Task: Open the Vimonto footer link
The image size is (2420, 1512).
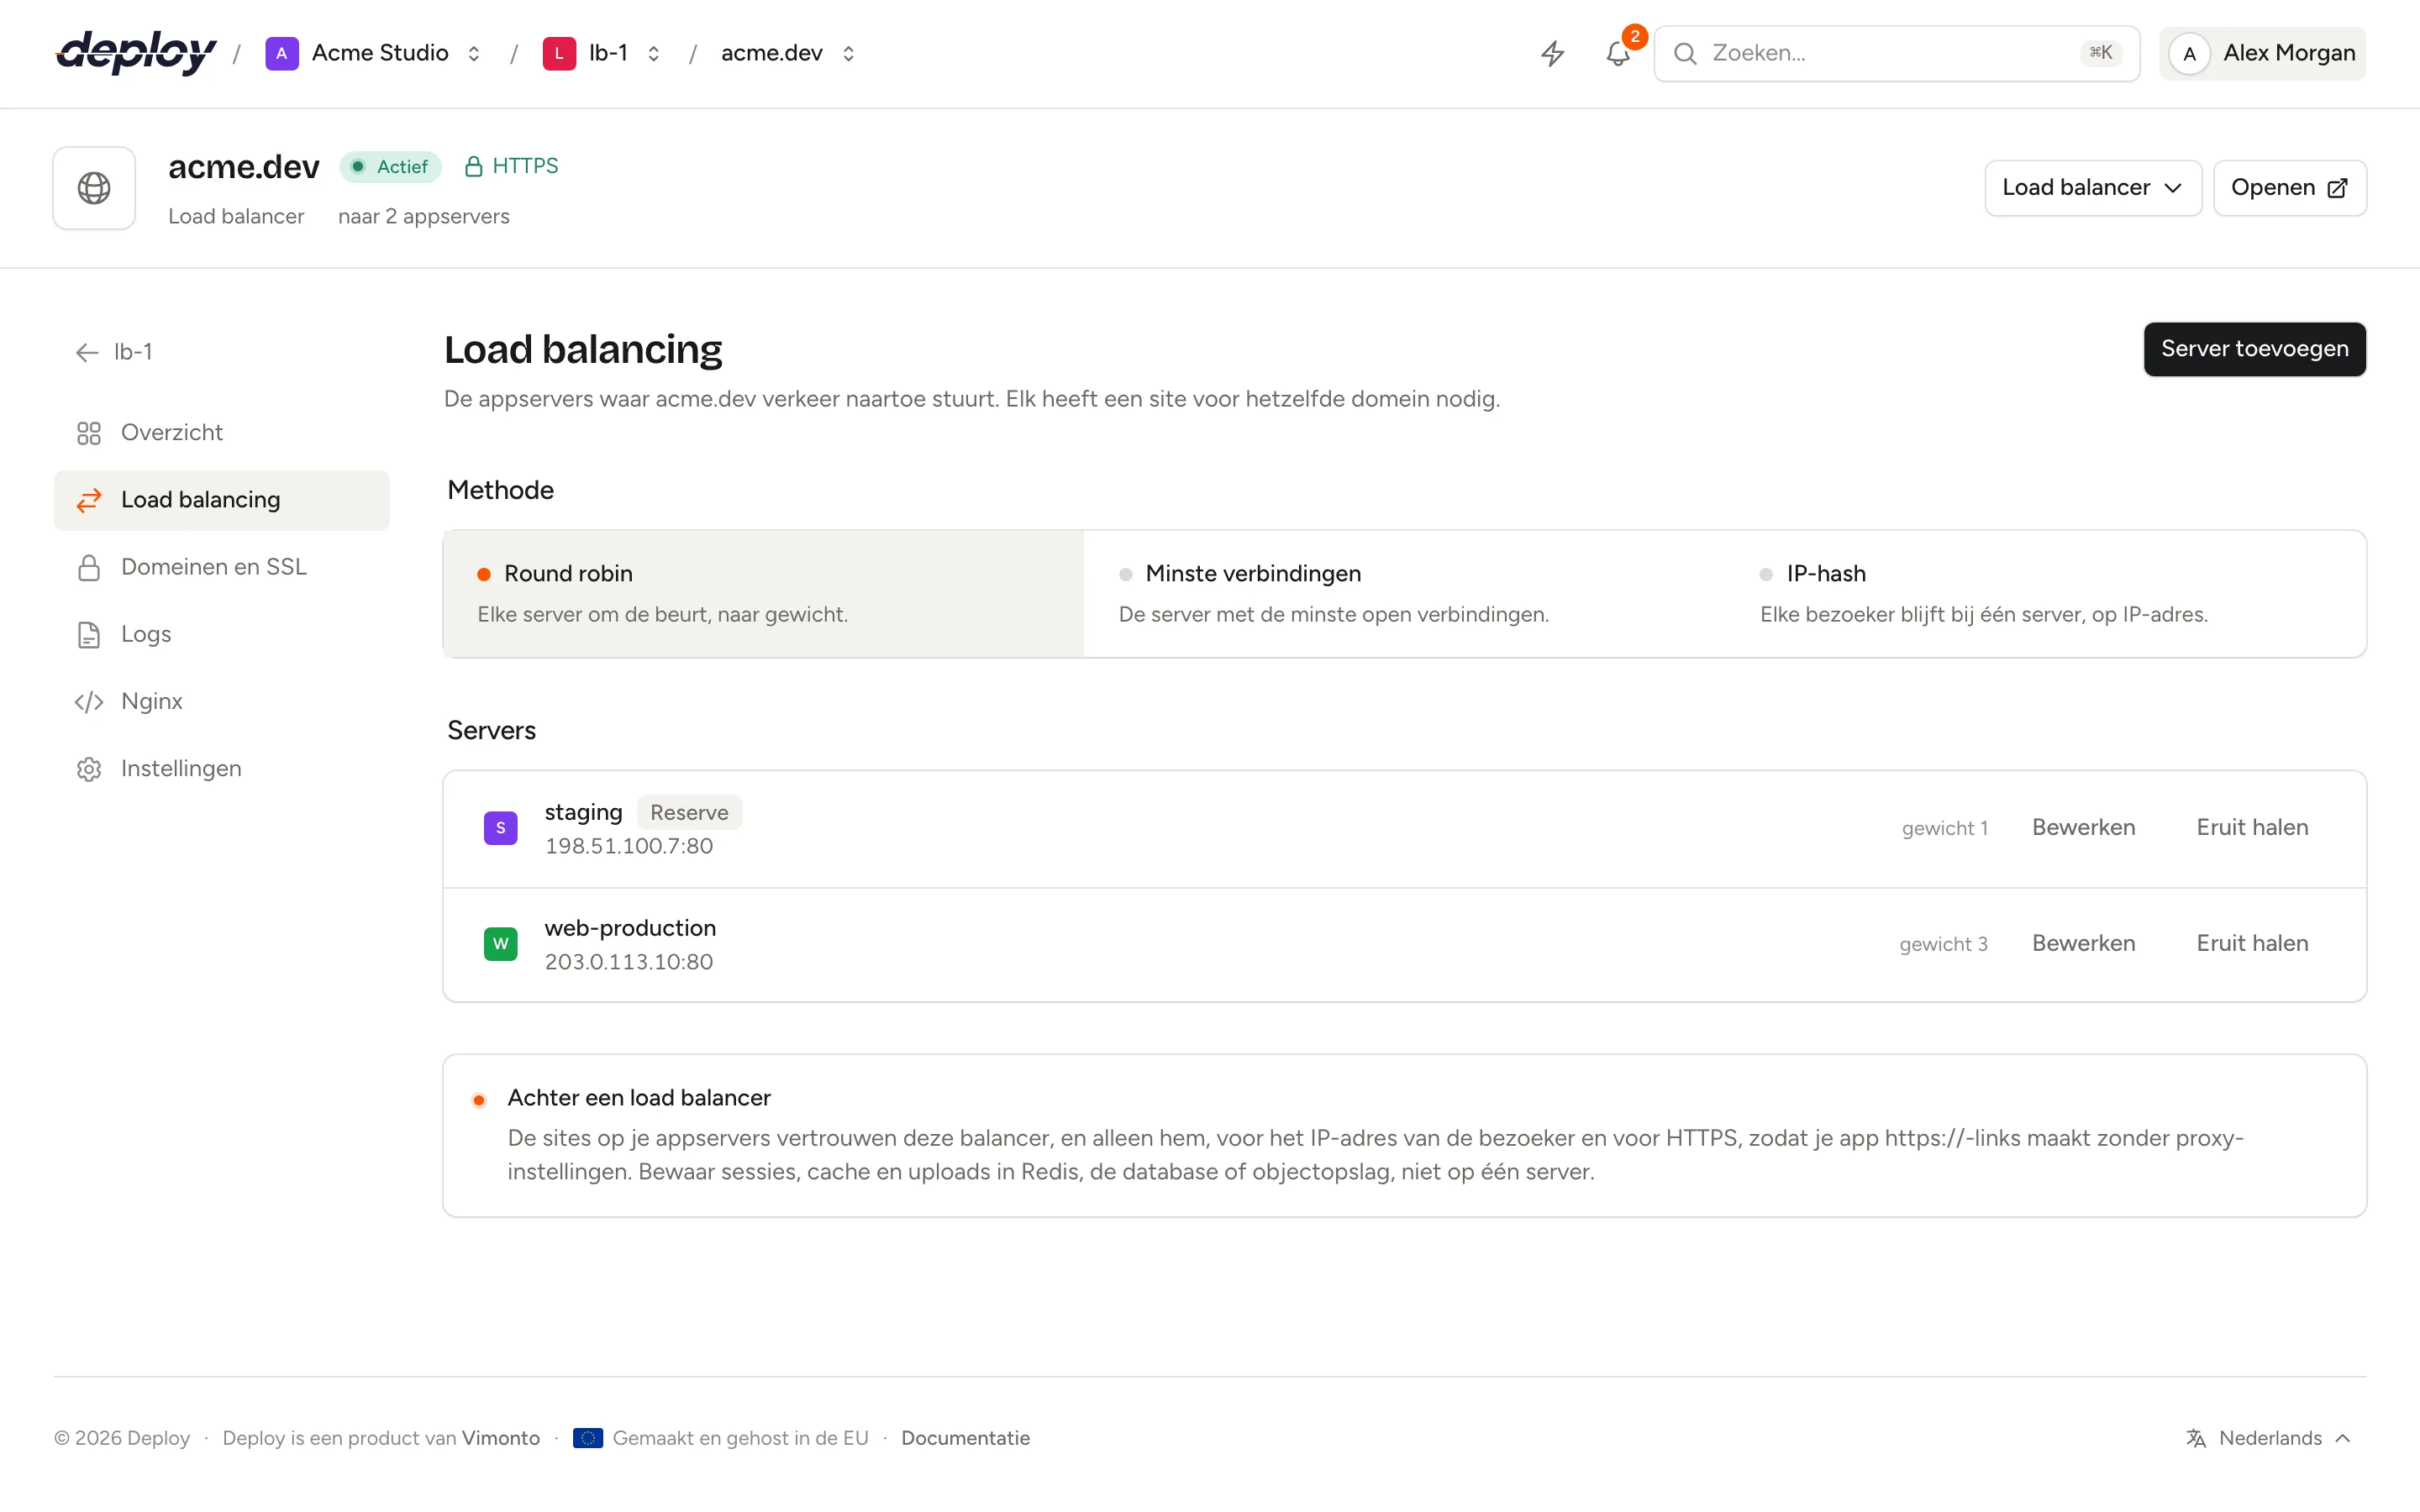Action: (x=501, y=1438)
